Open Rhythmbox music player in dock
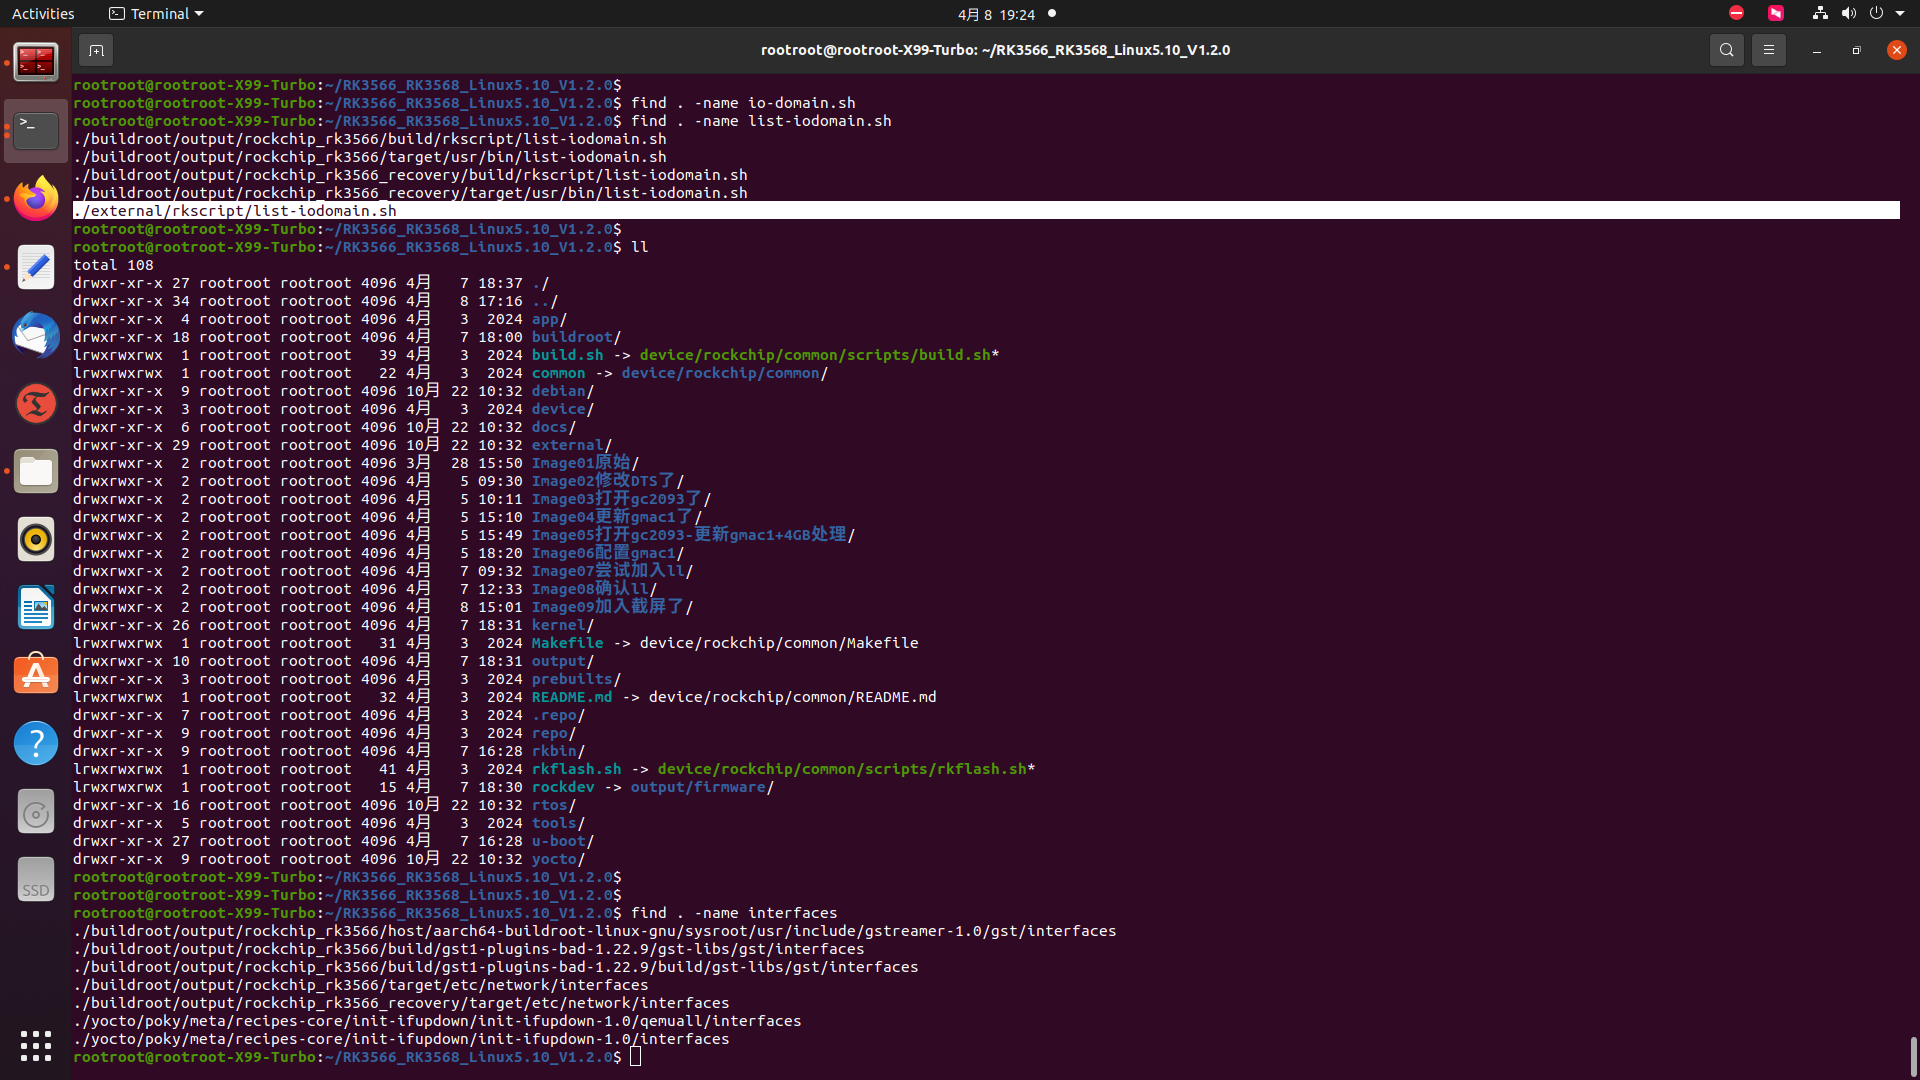The image size is (1920, 1080). point(36,539)
